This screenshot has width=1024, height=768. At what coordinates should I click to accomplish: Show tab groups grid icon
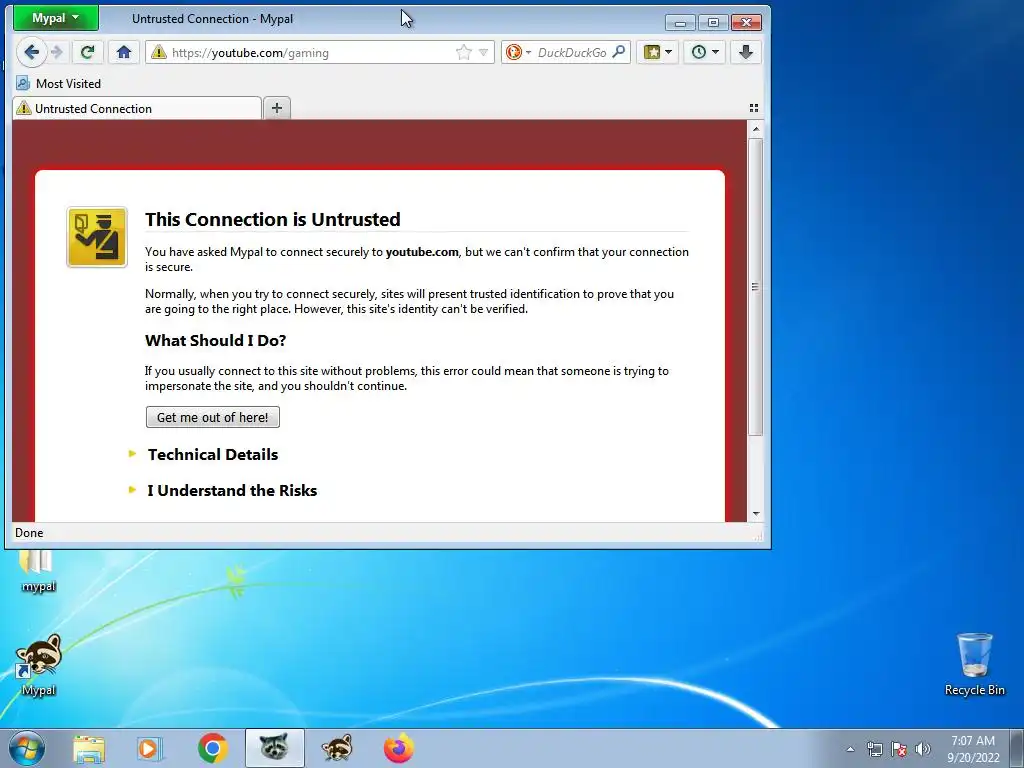(754, 108)
